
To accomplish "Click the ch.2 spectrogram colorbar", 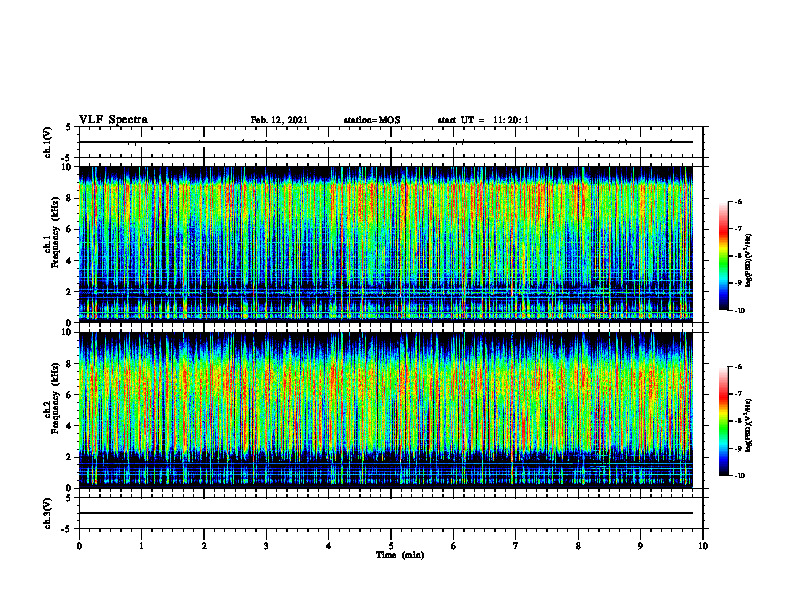I will [x=724, y=421].
